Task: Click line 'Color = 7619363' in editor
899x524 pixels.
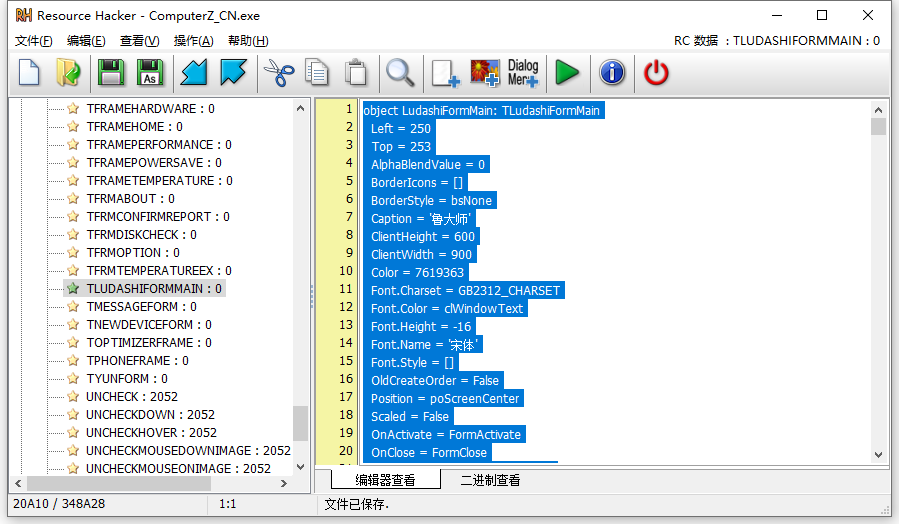Action: point(416,272)
